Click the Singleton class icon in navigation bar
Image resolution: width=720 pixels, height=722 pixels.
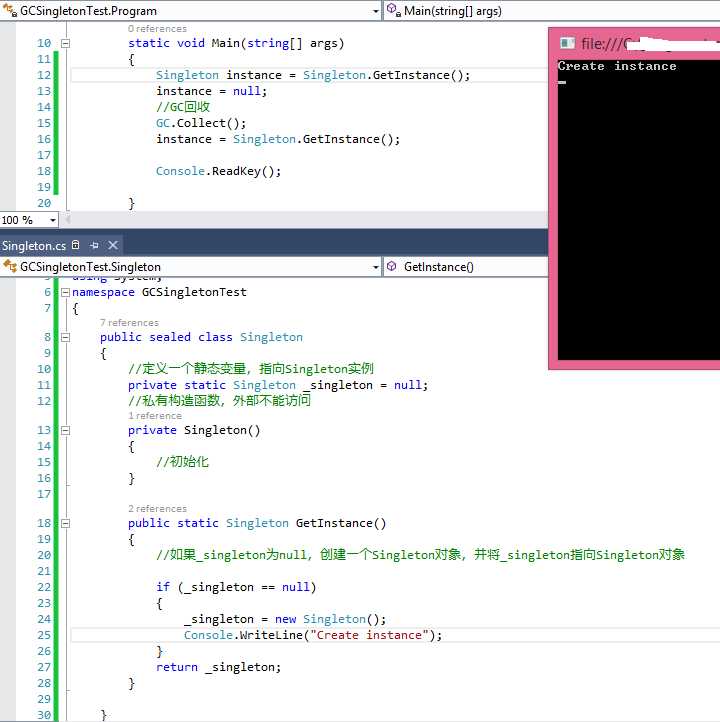coord(10,266)
